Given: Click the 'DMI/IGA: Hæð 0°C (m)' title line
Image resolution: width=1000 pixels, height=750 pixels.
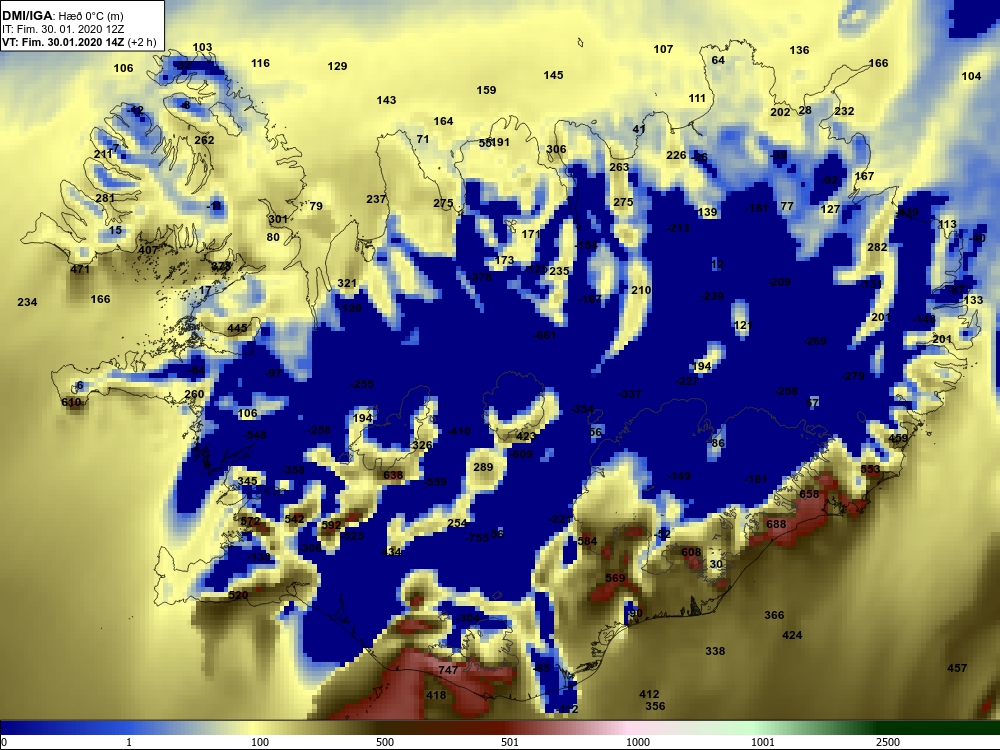Looking at the screenshot, I should [x=63, y=16].
